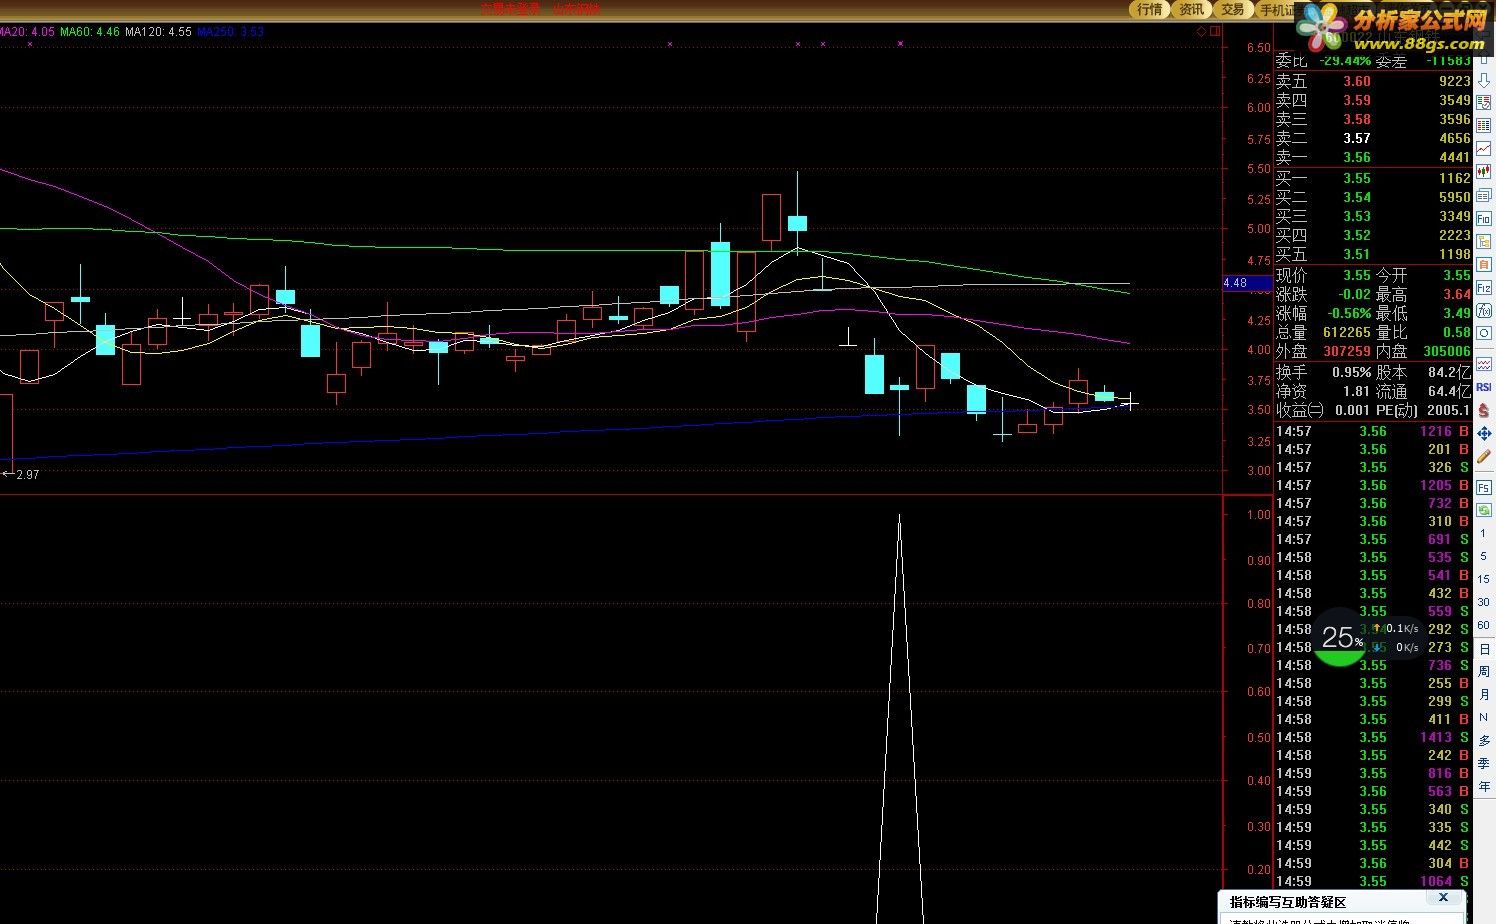Click the 买一 3.55 order row
Screen dimensions: 1496x924
(1373, 178)
